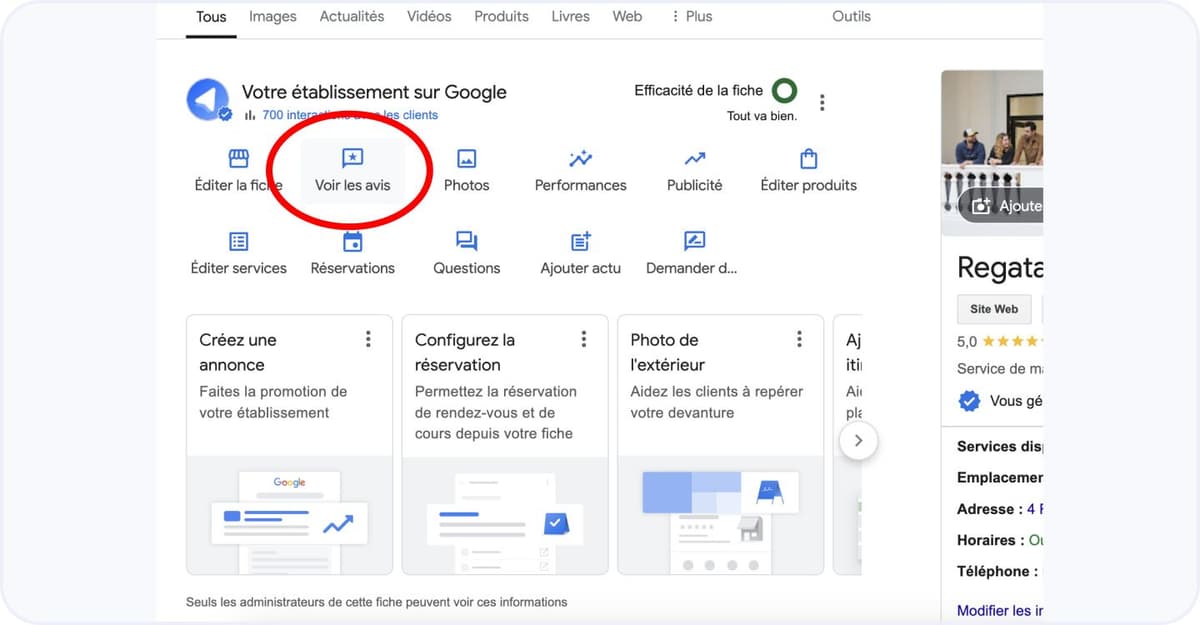The image size is (1200, 625).
Task: Open options menu on Créez une annonce card
Action: (x=368, y=339)
